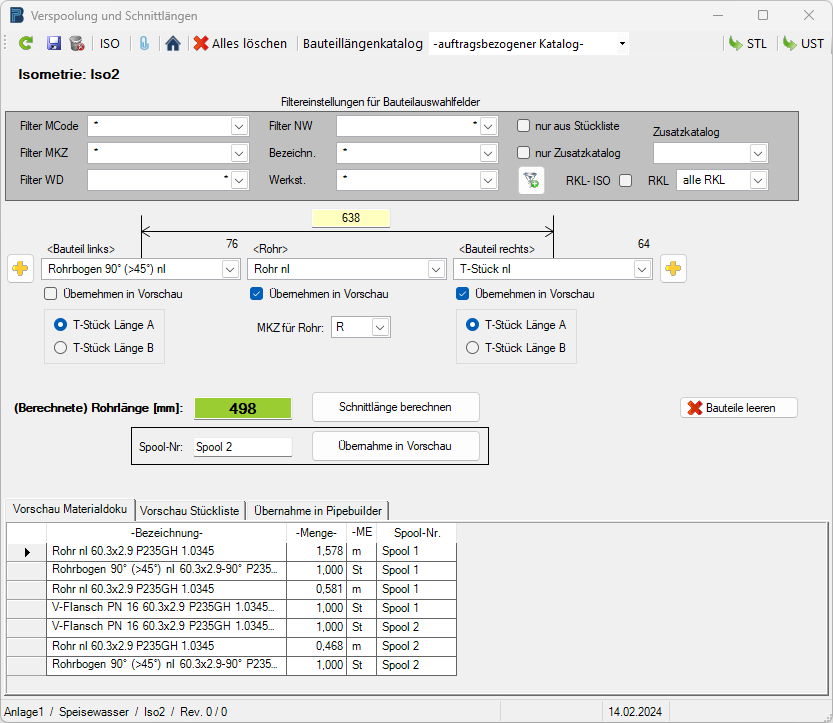Open the STL export in toolbar

tap(748, 44)
